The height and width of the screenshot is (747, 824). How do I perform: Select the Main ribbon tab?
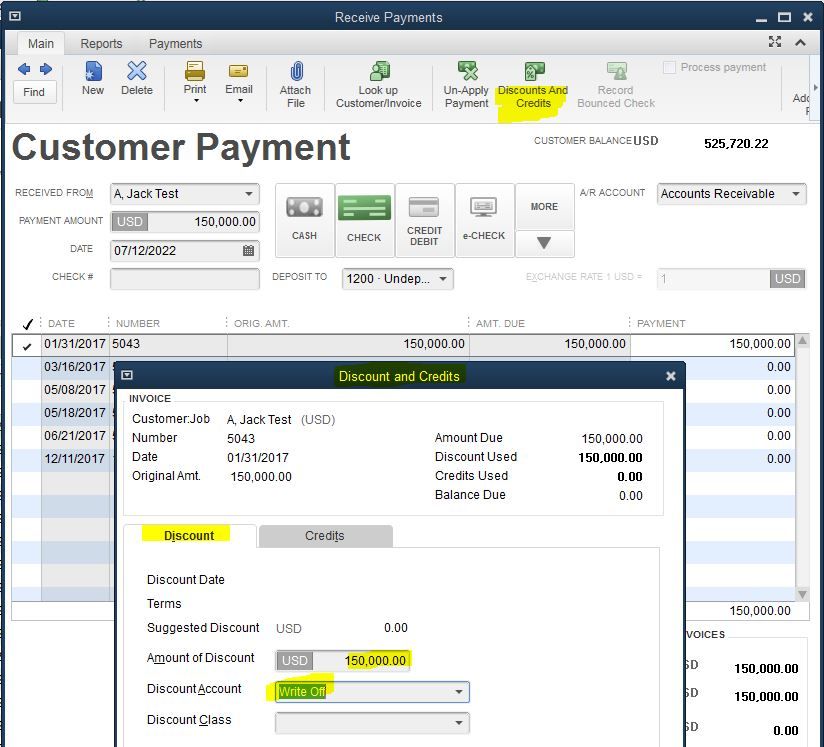tap(41, 44)
